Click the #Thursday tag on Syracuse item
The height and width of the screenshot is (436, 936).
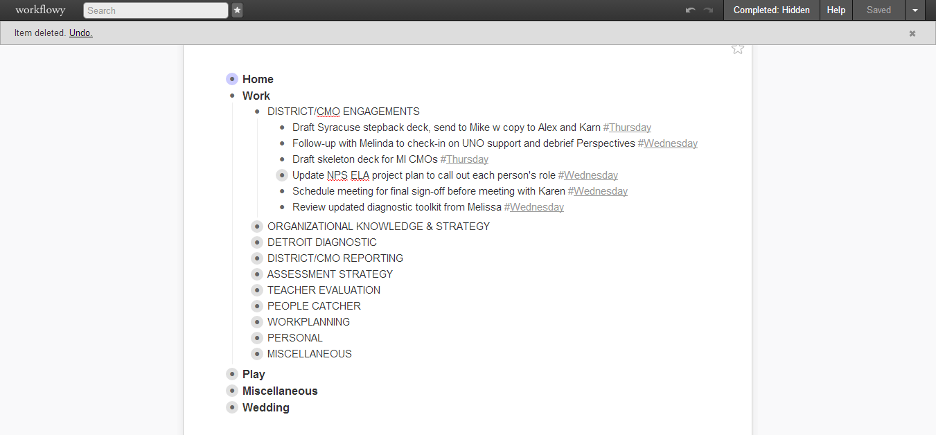coord(627,127)
